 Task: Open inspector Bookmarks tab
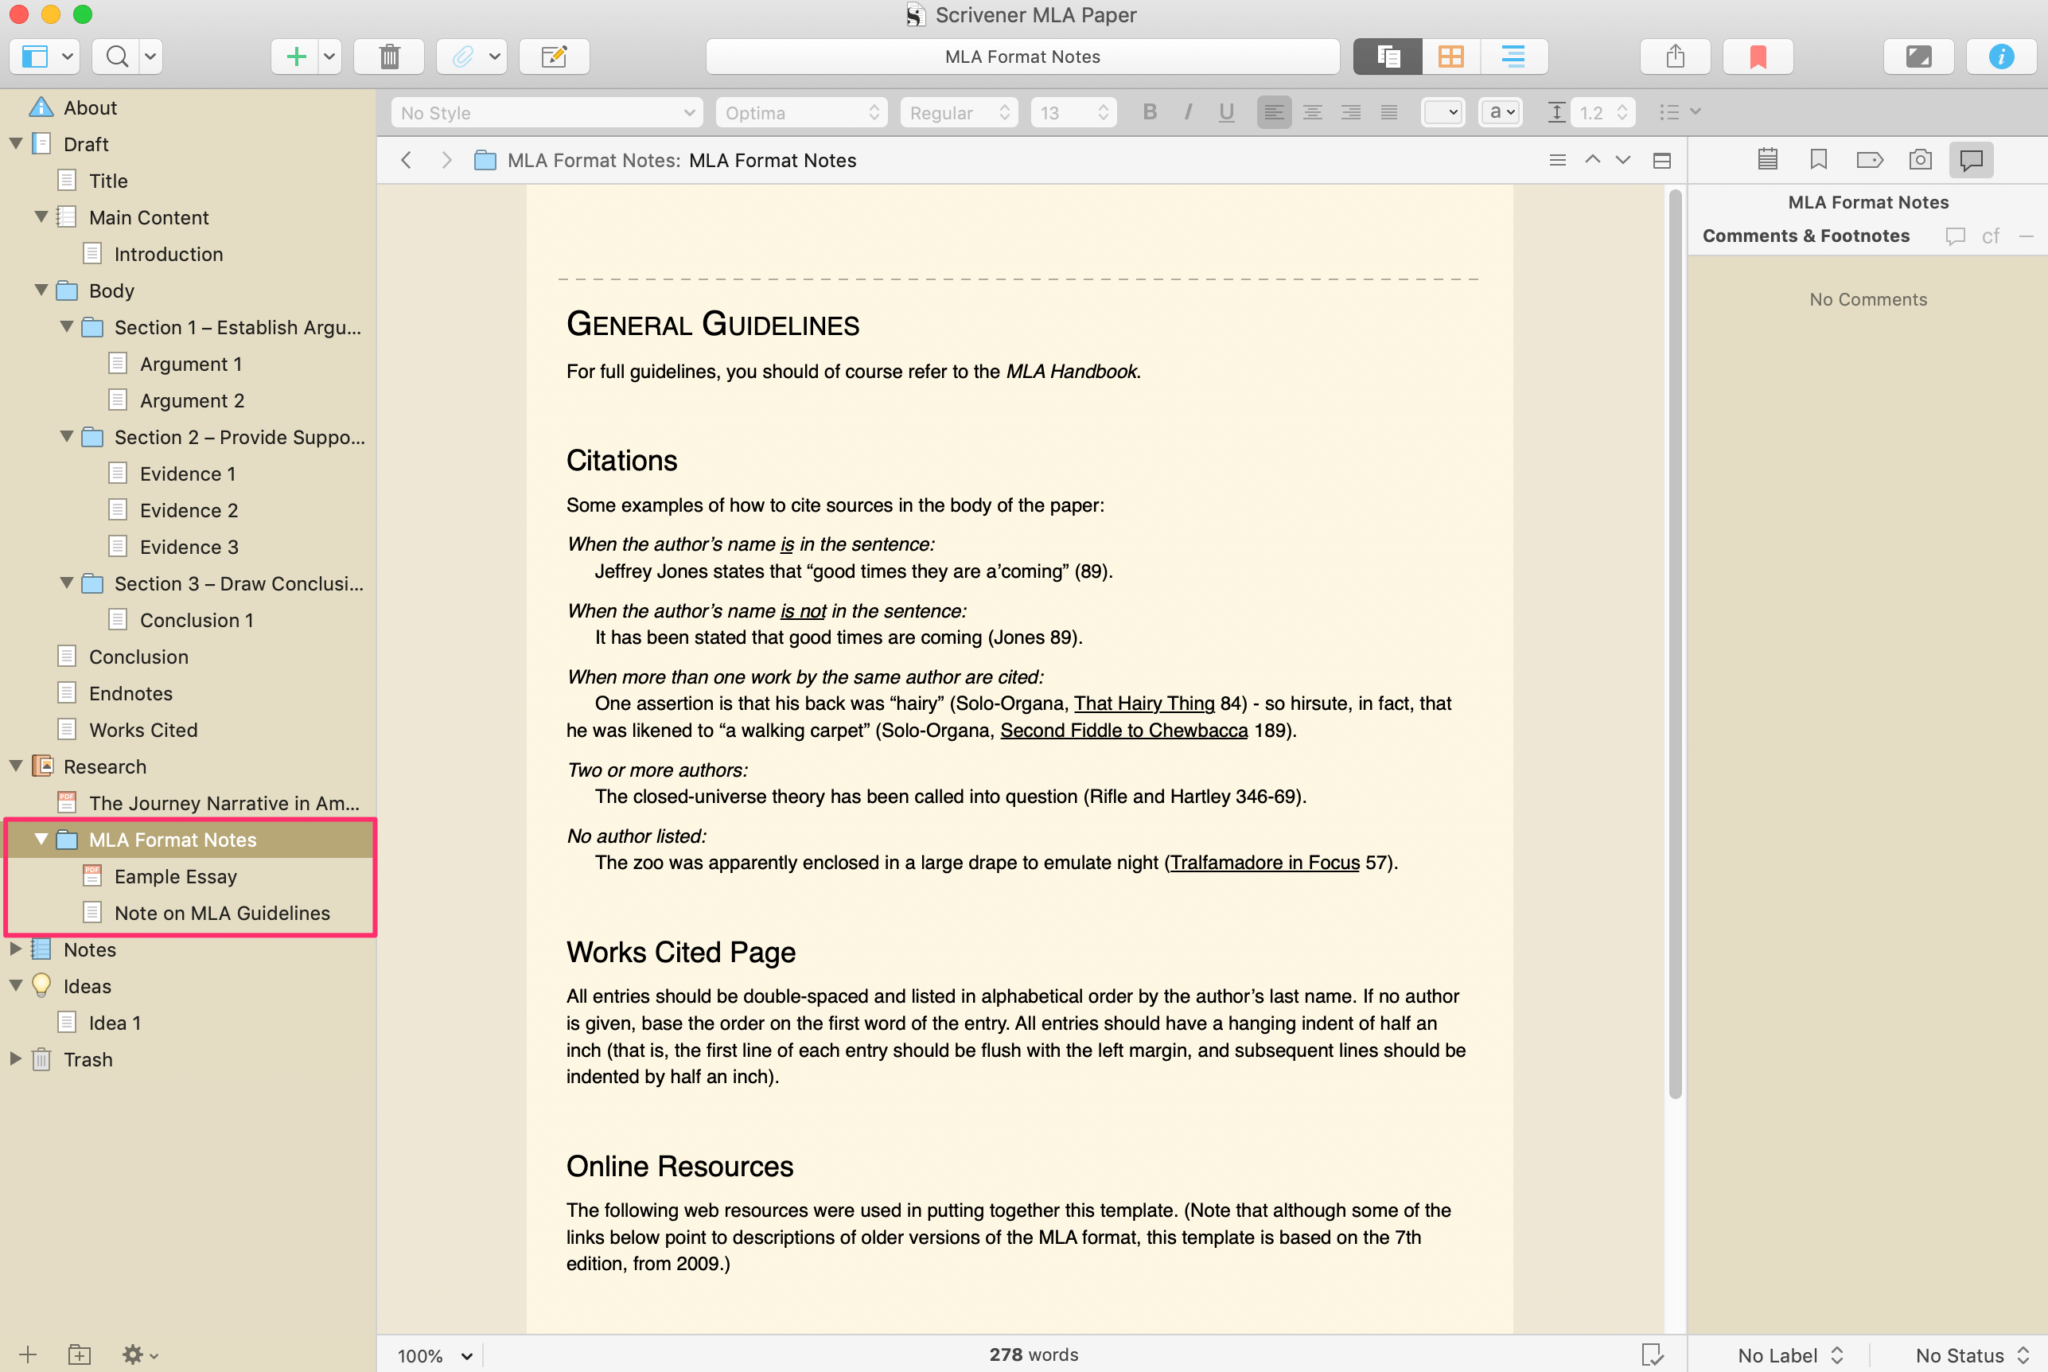(x=1818, y=160)
